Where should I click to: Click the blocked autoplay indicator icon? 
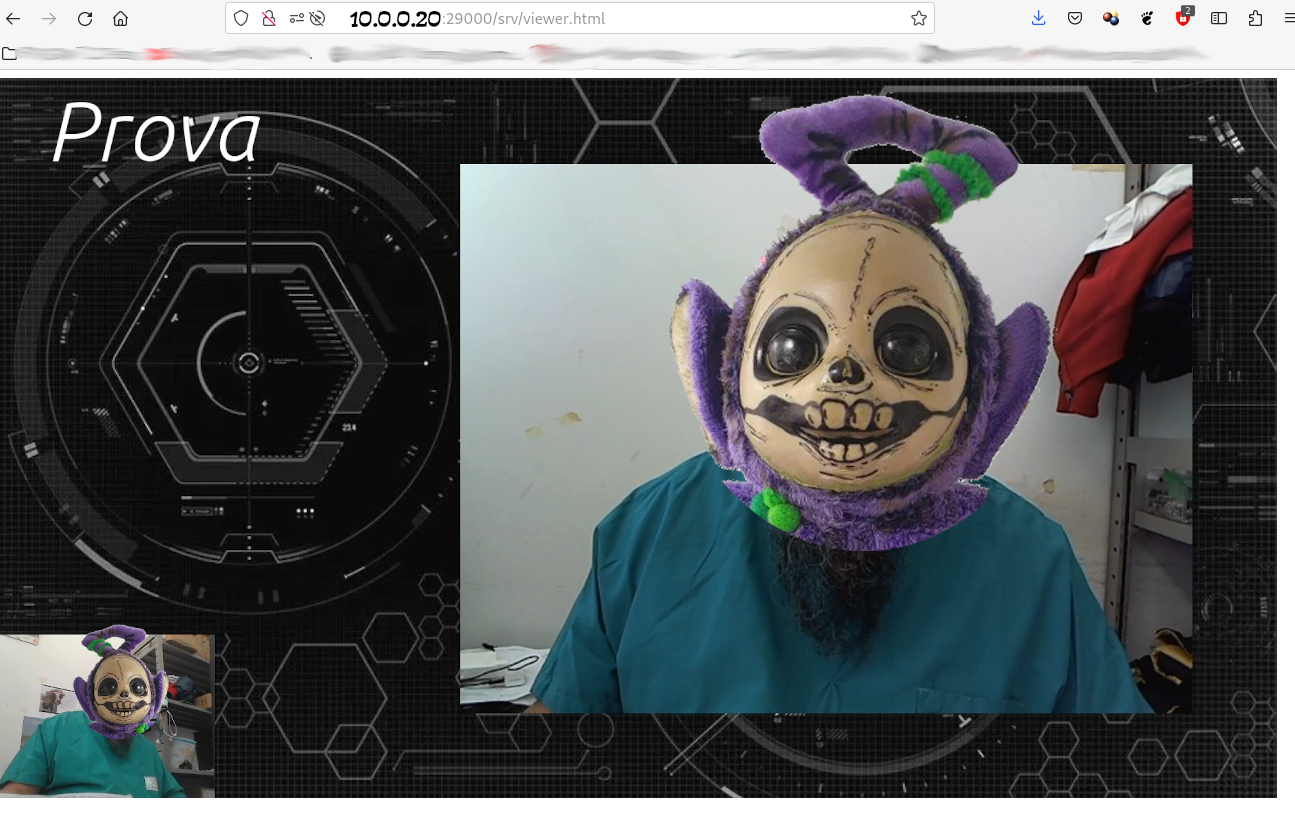pyautogui.click(x=318, y=18)
